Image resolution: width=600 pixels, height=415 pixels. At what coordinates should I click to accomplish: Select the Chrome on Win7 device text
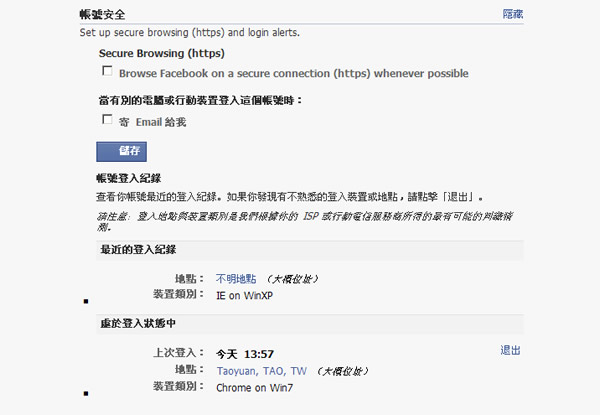[254, 388]
